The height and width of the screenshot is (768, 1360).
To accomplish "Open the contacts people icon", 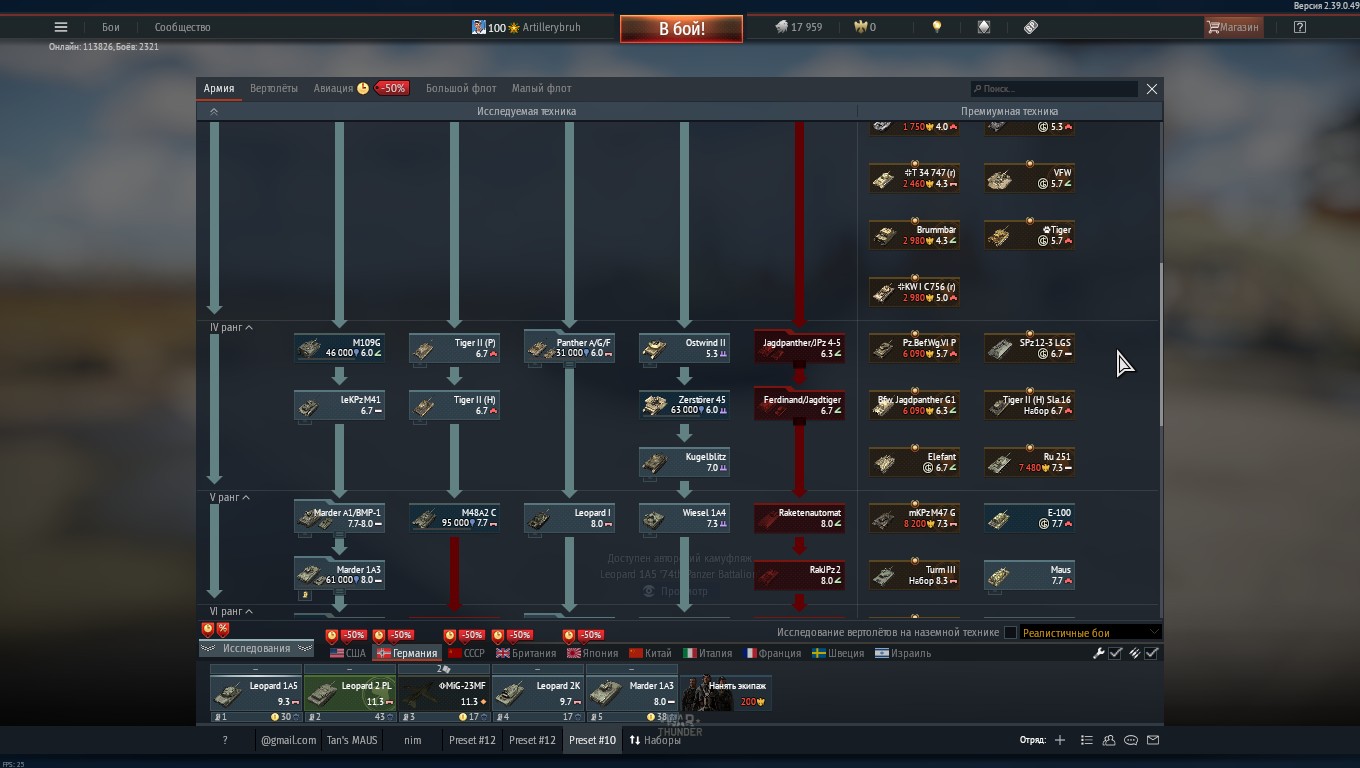I will (1109, 740).
